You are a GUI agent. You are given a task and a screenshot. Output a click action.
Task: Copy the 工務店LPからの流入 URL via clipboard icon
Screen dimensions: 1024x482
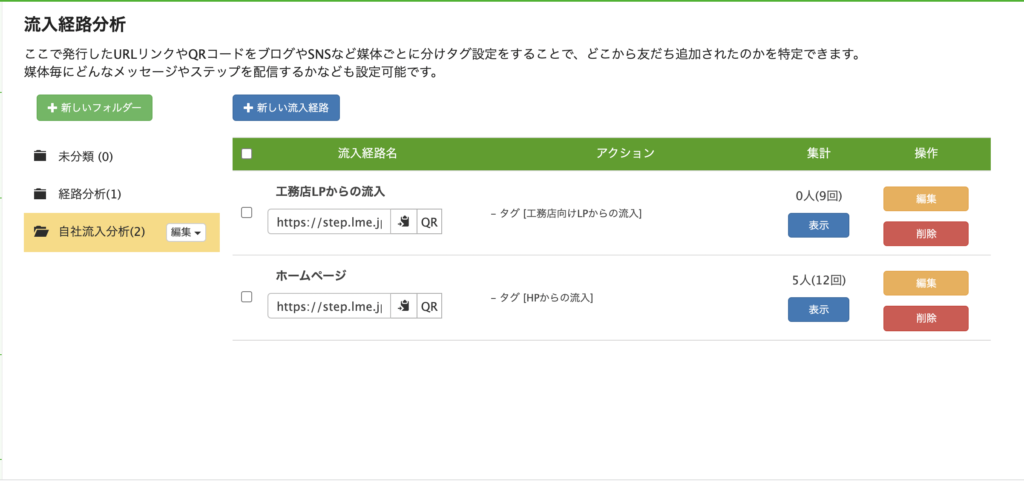[x=404, y=222]
